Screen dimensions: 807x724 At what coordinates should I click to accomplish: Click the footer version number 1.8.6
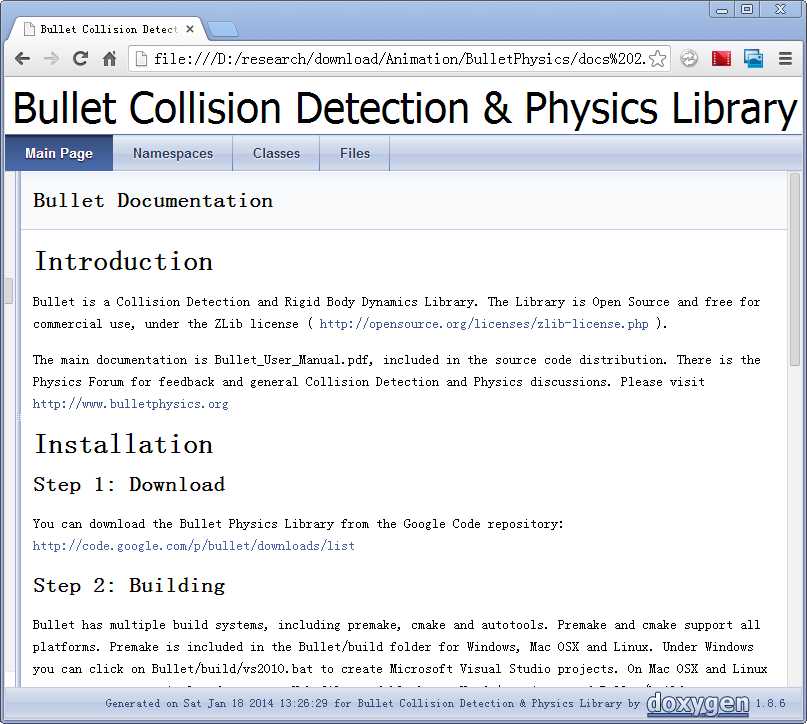(x=770, y=703)
